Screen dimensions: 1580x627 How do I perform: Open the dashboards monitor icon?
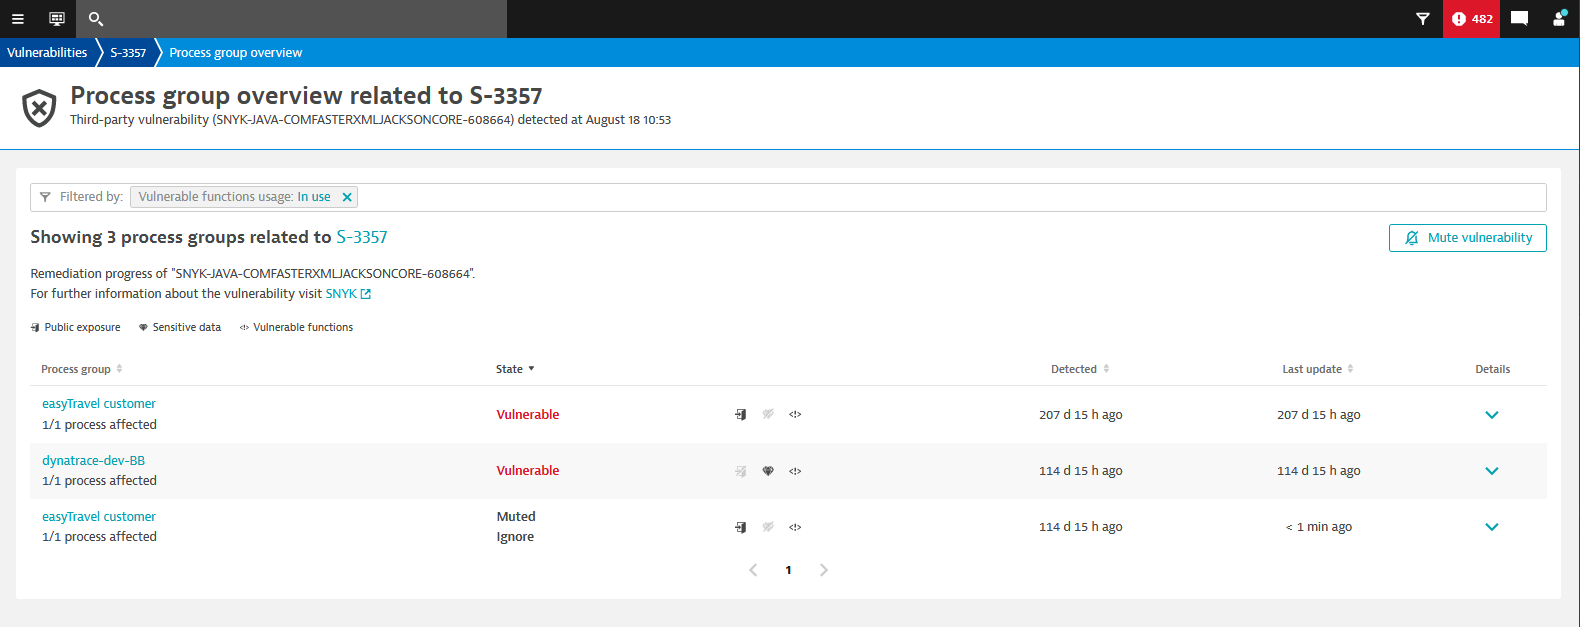(57, 19)
